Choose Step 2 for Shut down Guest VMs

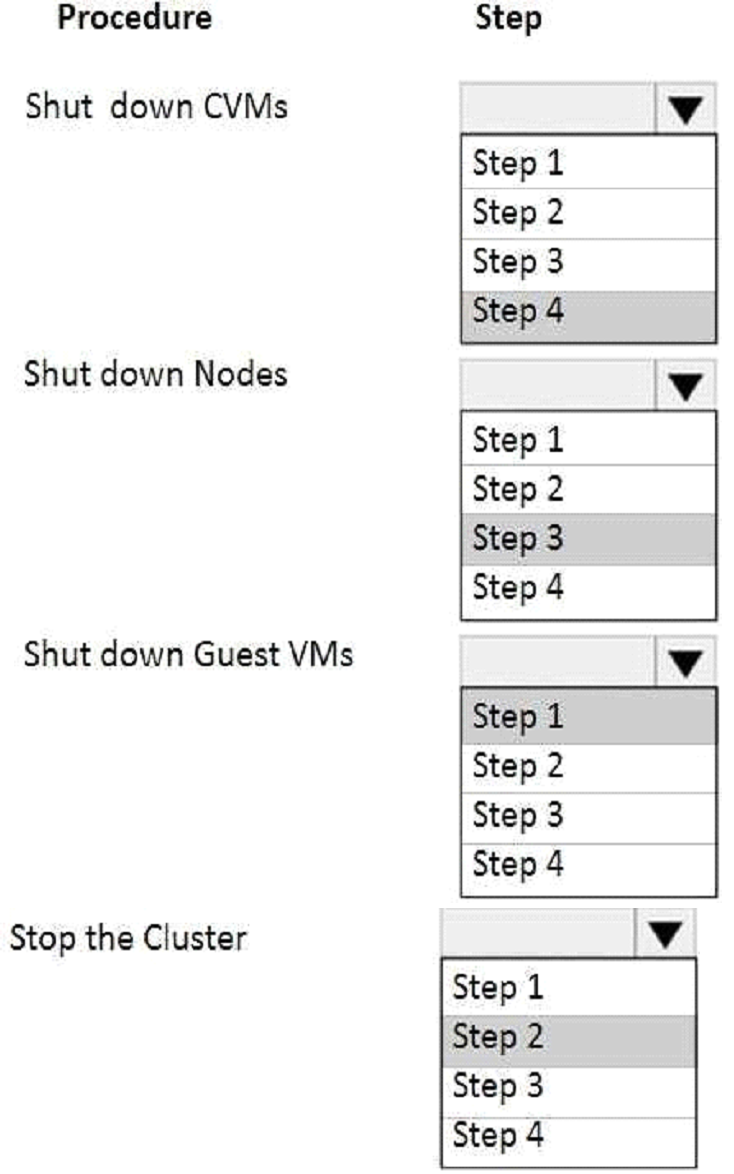point(588,767)
